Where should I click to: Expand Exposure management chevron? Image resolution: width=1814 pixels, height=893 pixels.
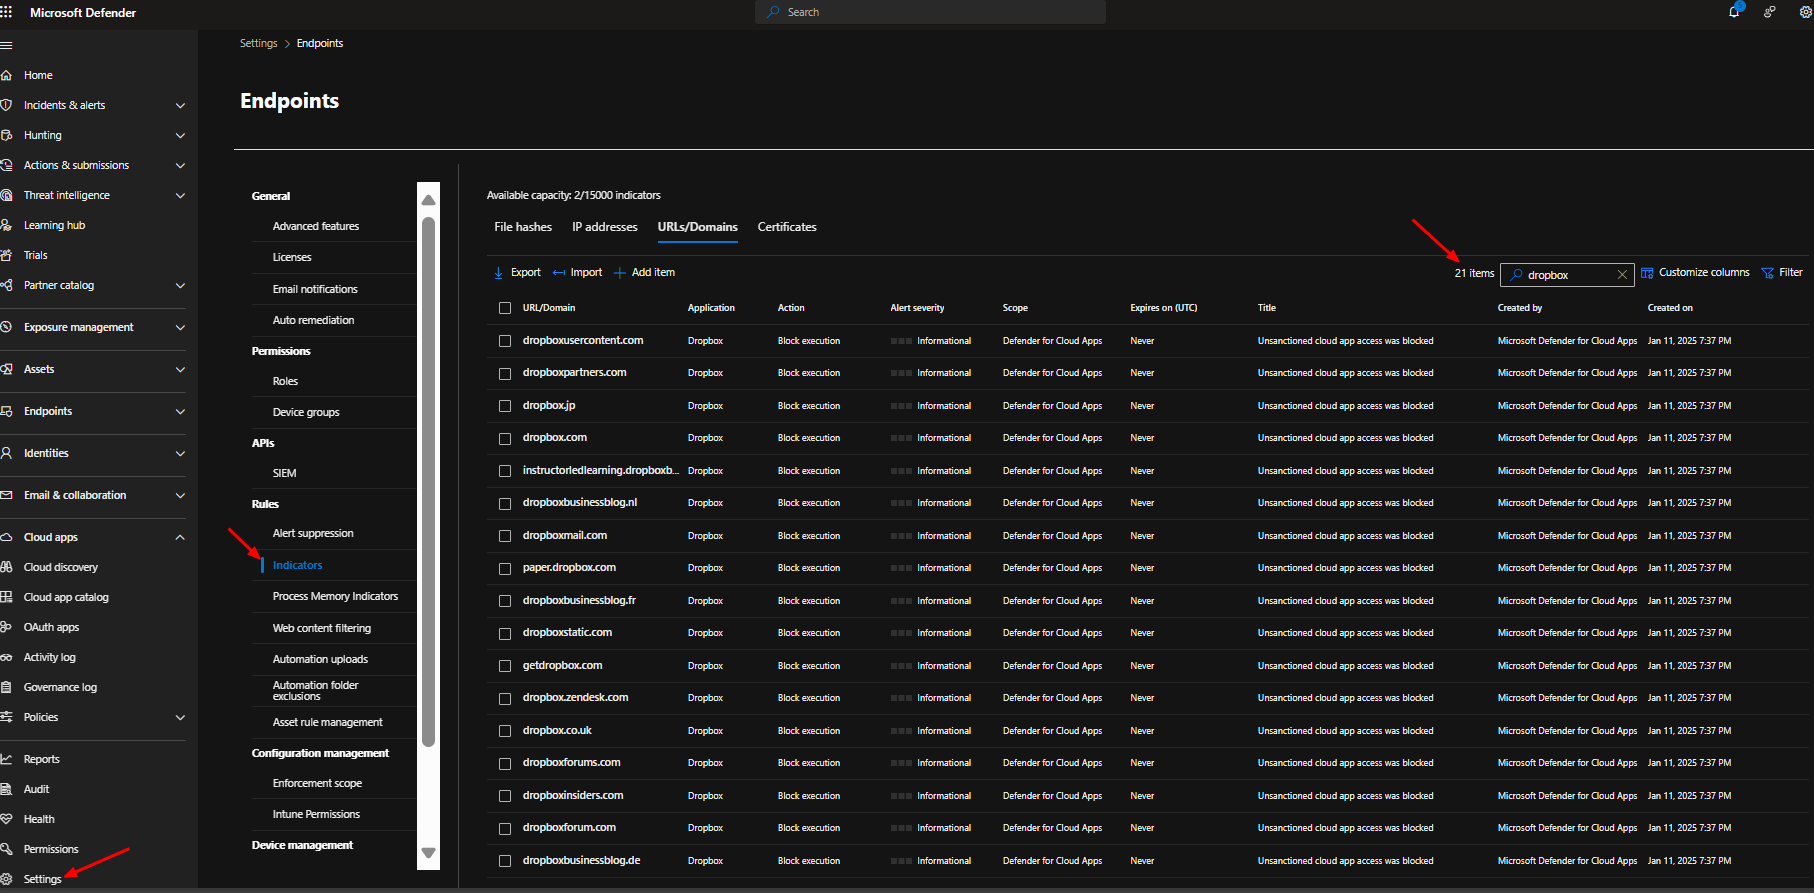tap(180, 327)
